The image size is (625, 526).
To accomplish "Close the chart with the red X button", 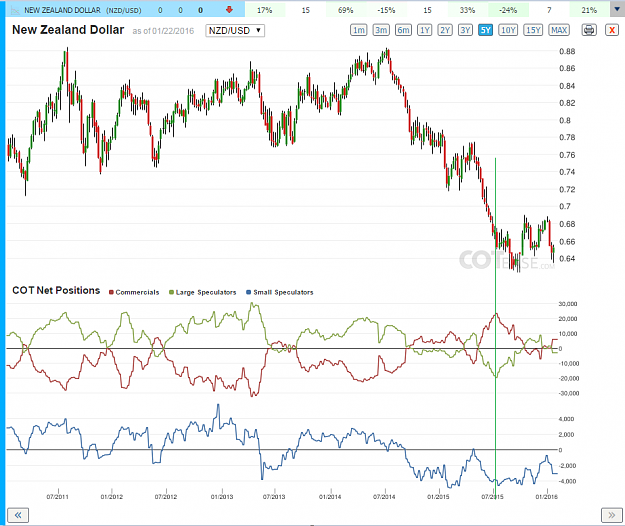I will (612, 30).
